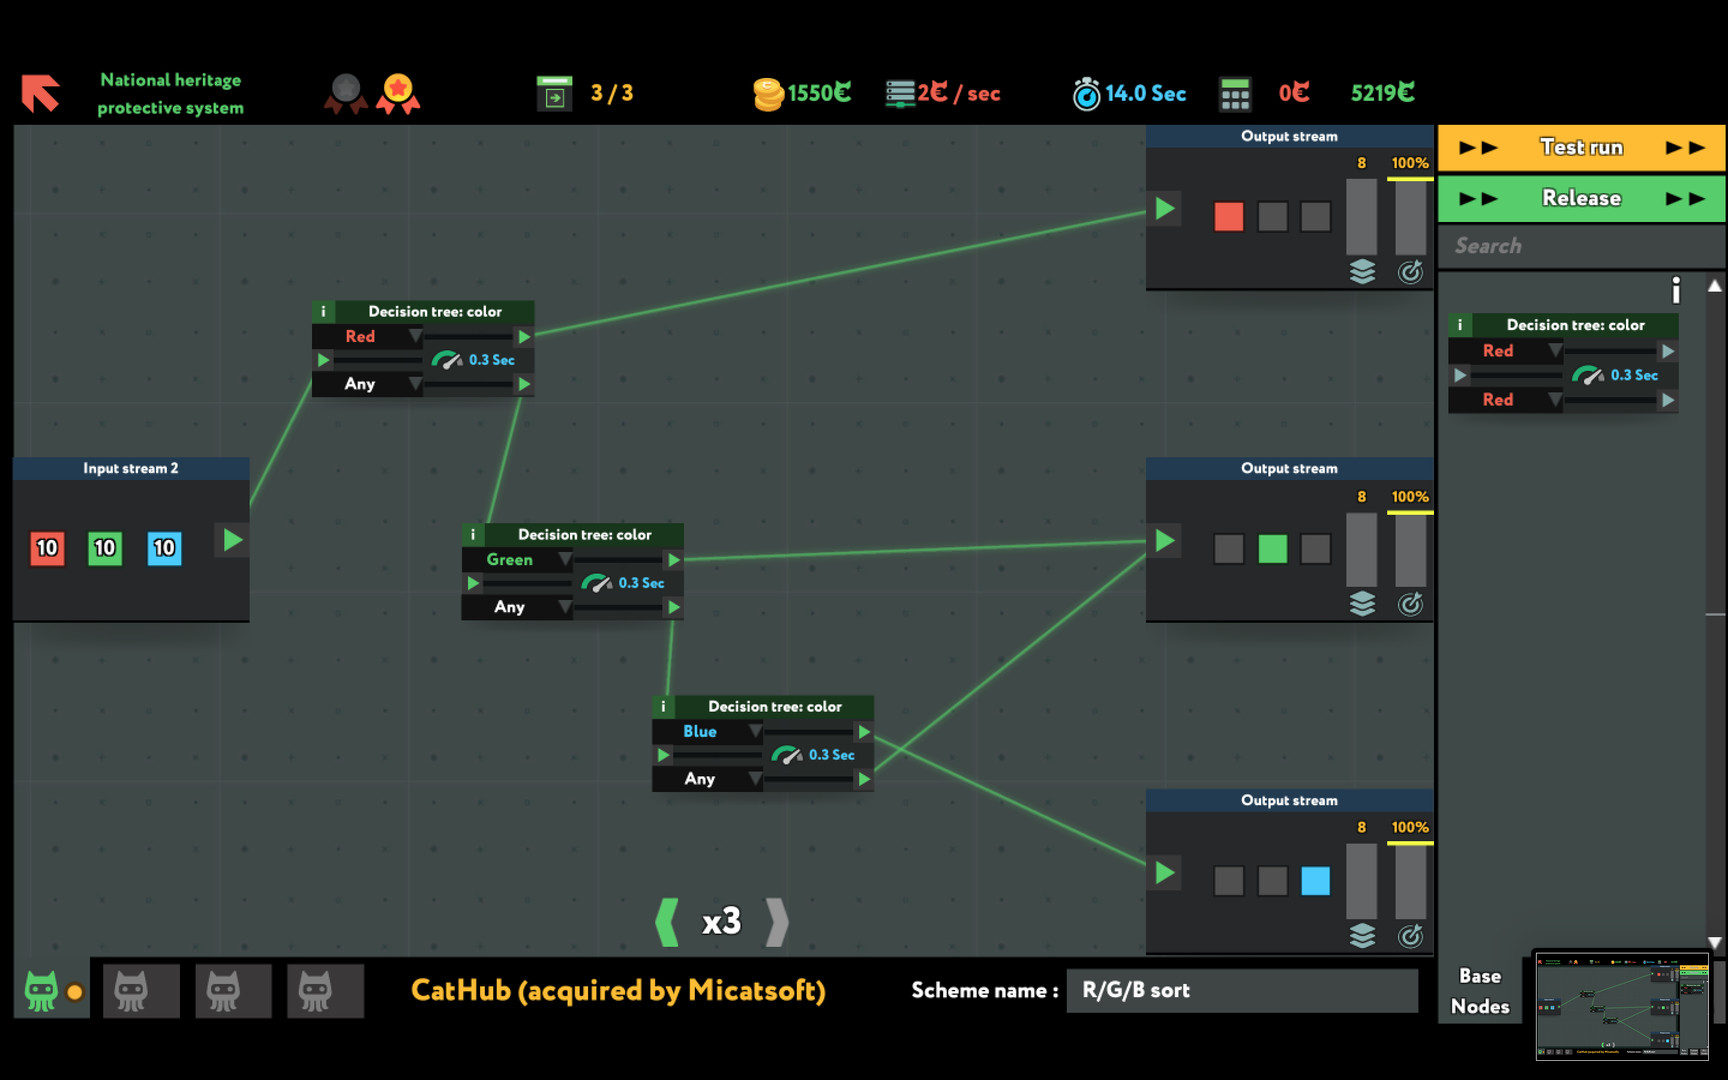Click the Scheme name text field
The width and height of the screenshot is (1728, 1080).
(x=1241, y=991)
